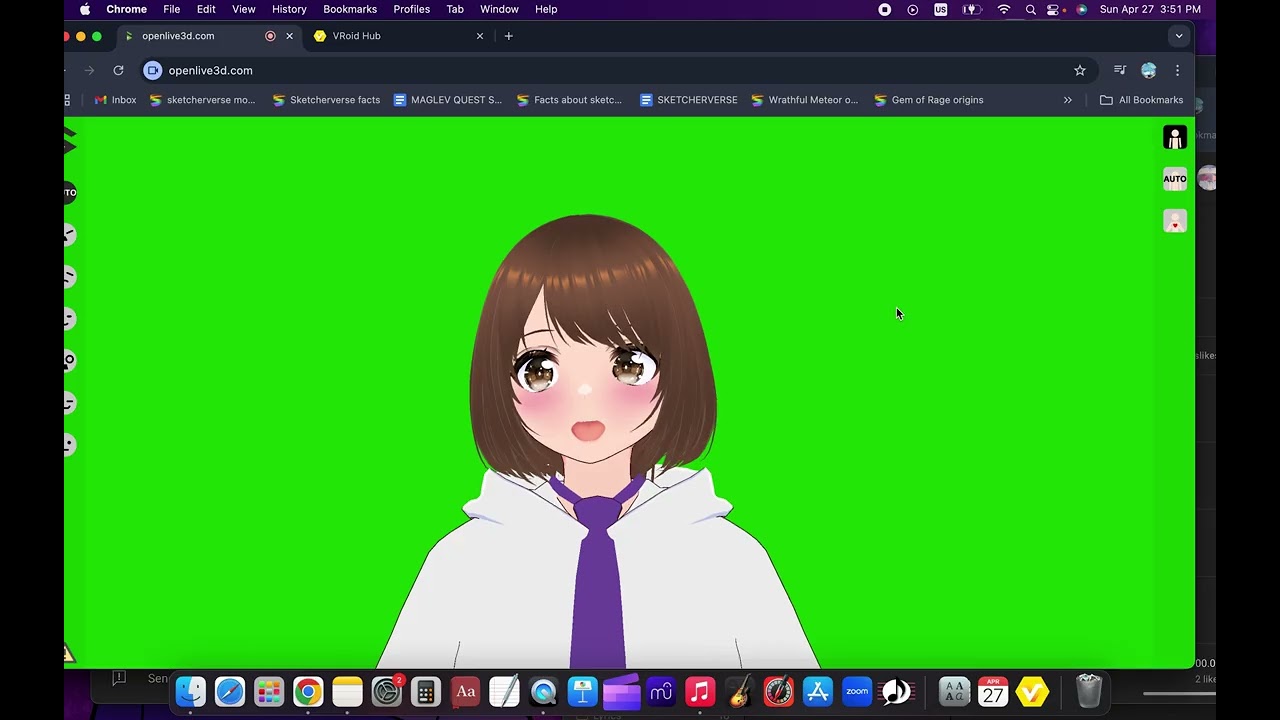Open Control Center in menu bar
This screenshot has width=1280, height=720.
[x=1054, y=9]
